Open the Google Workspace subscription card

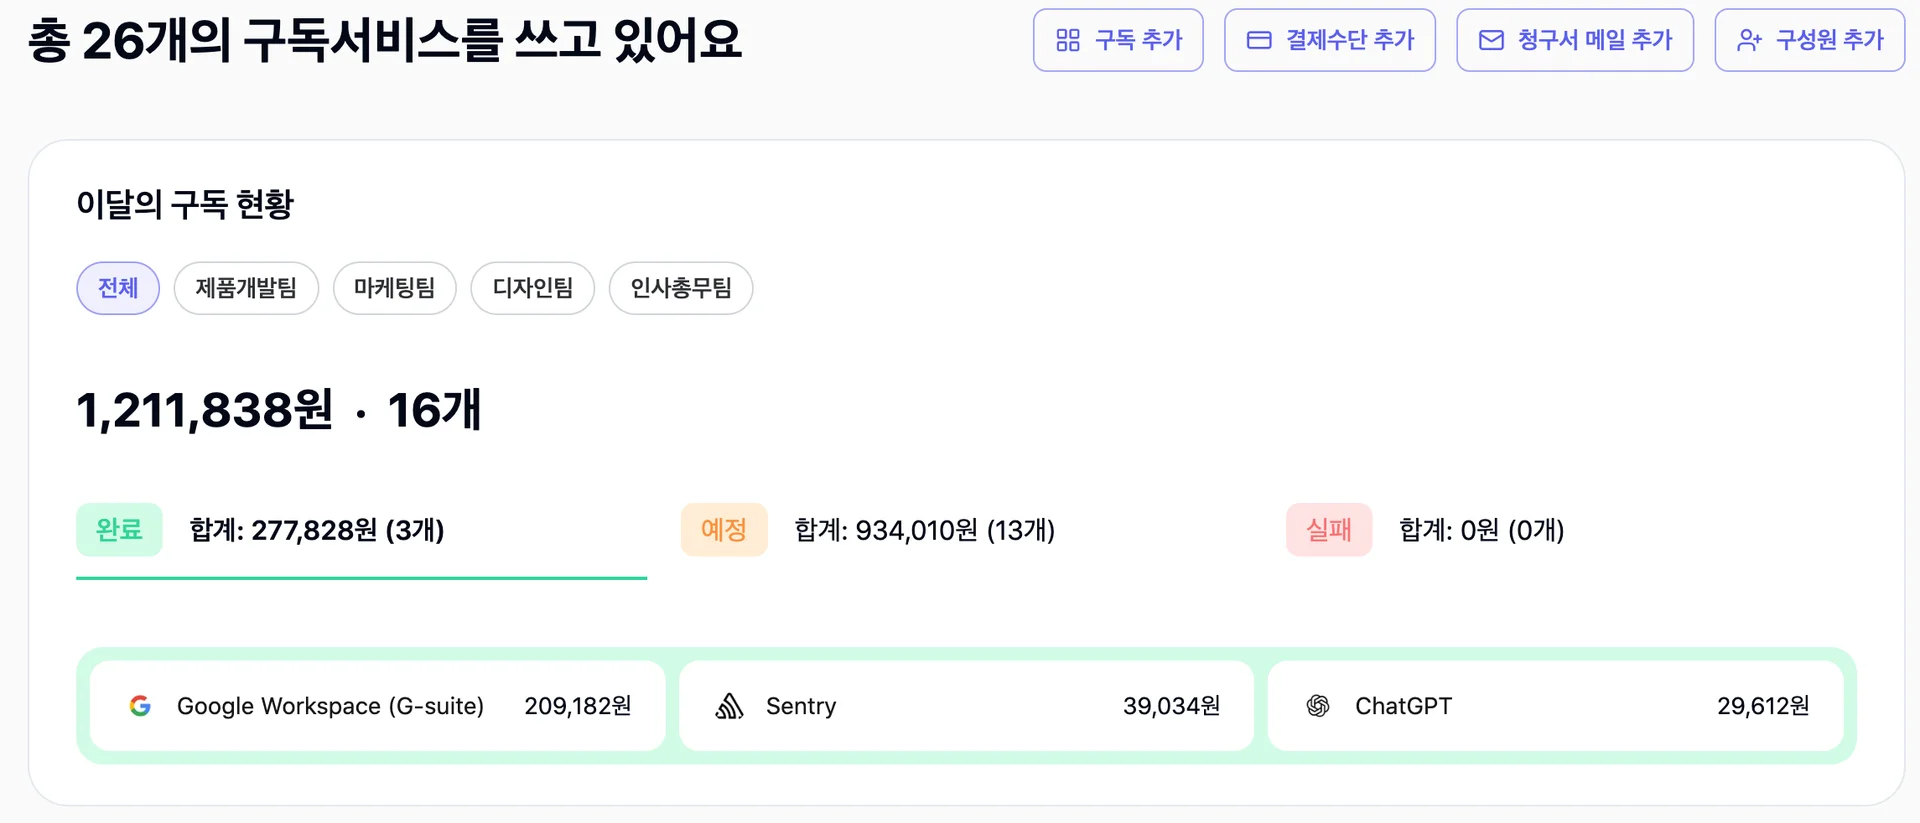pos(378,705)
